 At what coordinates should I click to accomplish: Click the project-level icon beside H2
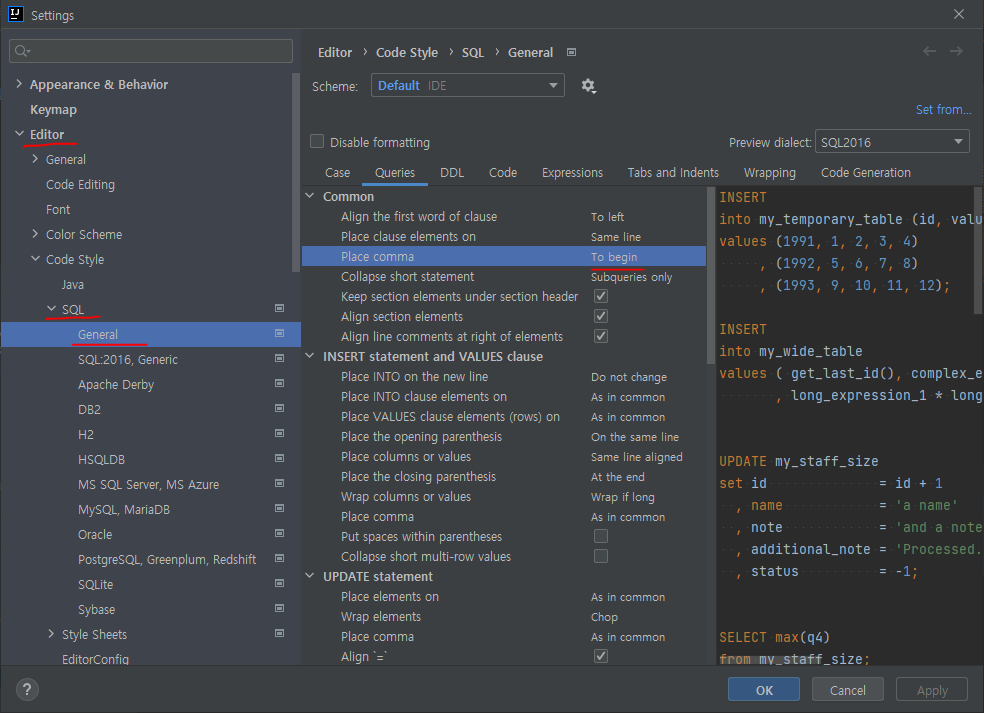pyautogui.click(x=279, y=433)
